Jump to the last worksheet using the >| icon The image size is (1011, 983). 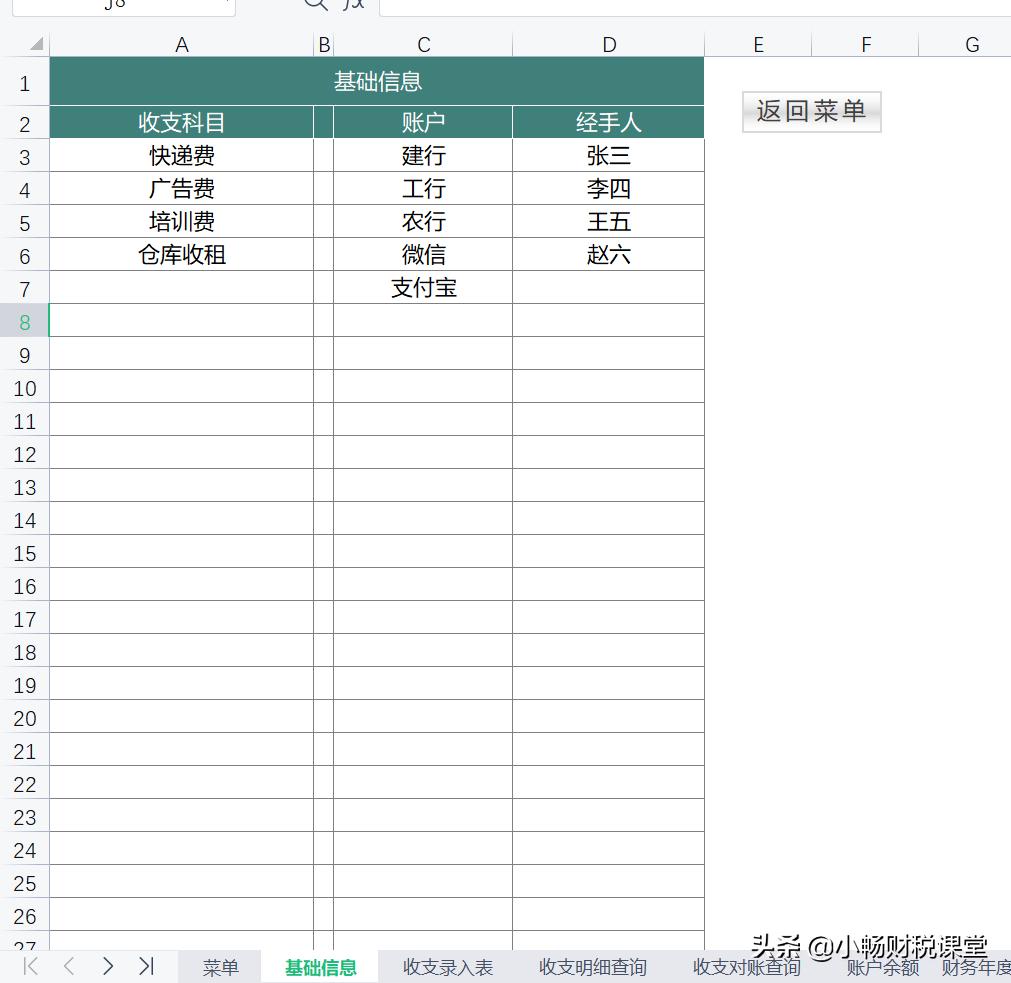click(147, 966)
